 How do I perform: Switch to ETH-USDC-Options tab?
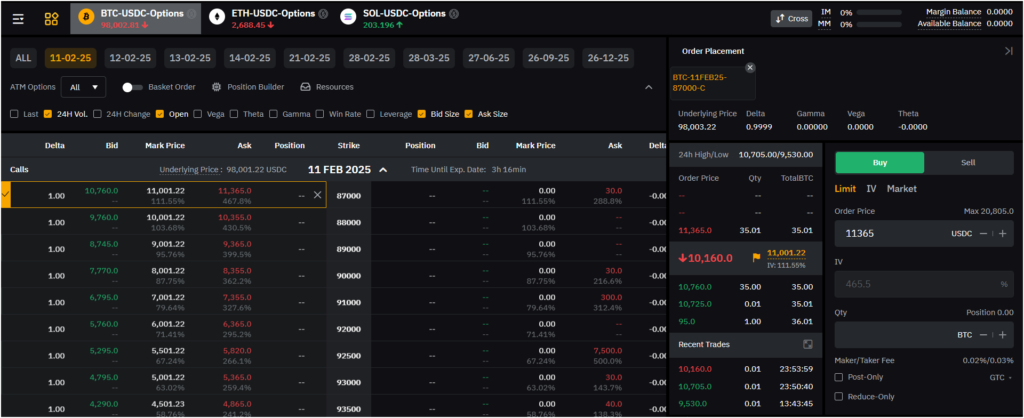(x=268, y=18)
